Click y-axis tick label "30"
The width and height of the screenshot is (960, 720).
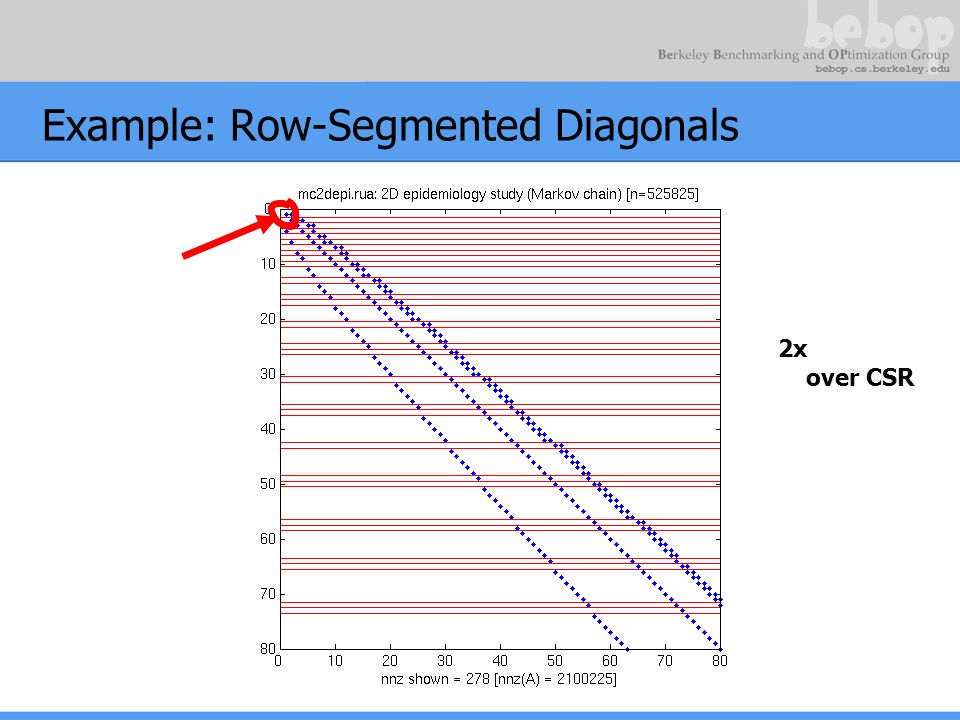pos(268,373)
